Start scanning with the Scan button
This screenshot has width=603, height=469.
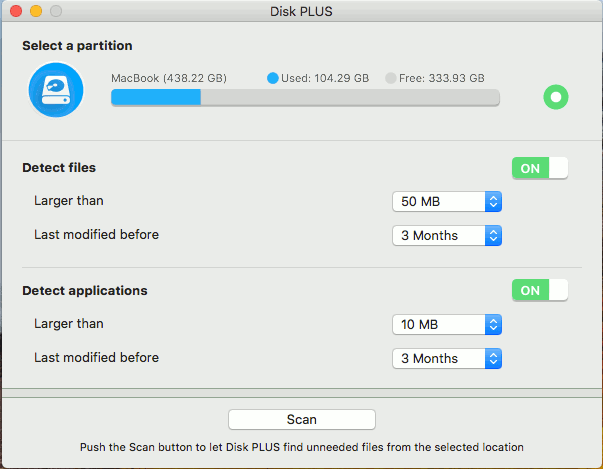(x=302, y=419)
